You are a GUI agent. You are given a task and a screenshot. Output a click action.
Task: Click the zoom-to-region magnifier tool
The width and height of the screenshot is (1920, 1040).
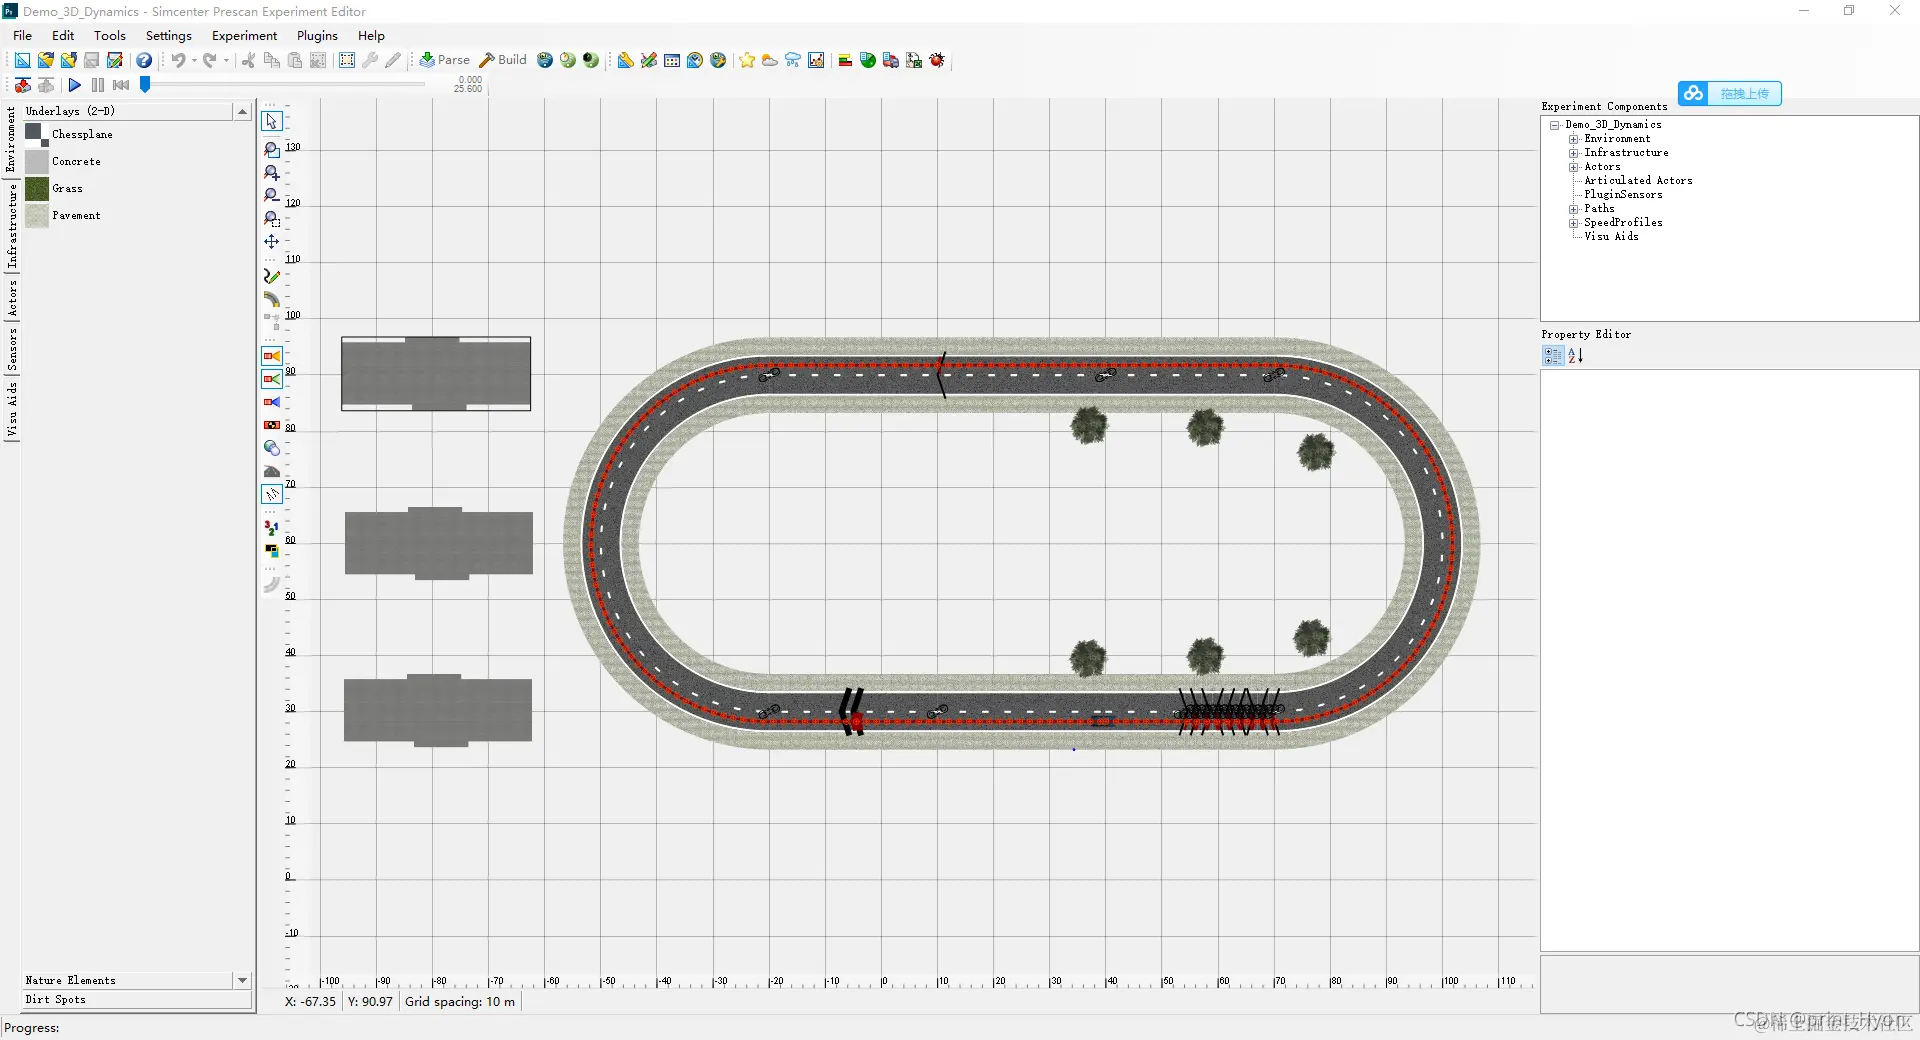(272, 219)
